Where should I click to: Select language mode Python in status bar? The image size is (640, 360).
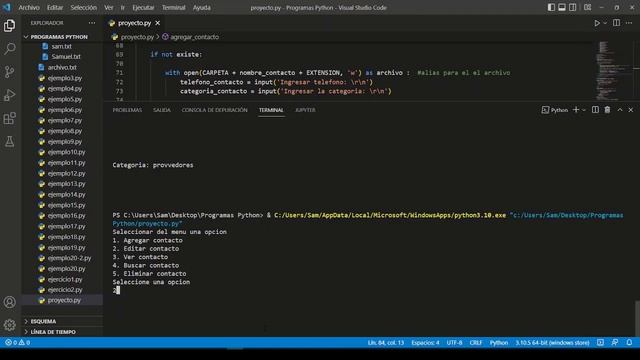click(499, 342)
